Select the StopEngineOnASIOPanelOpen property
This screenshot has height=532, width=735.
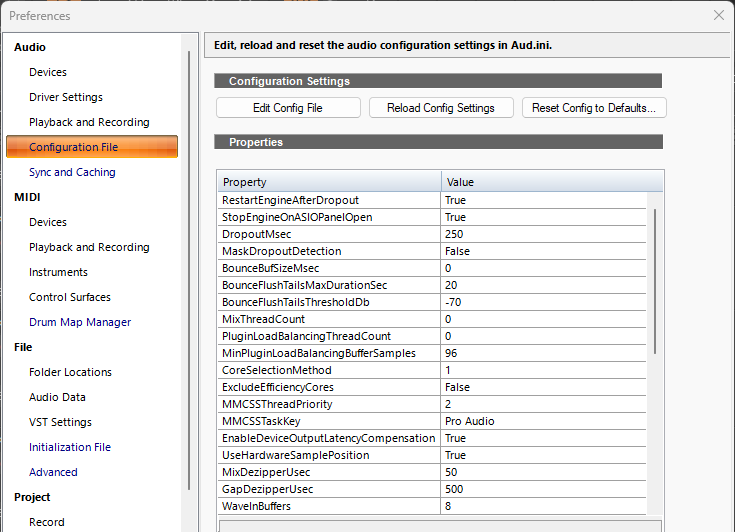[x=329, y=217]
